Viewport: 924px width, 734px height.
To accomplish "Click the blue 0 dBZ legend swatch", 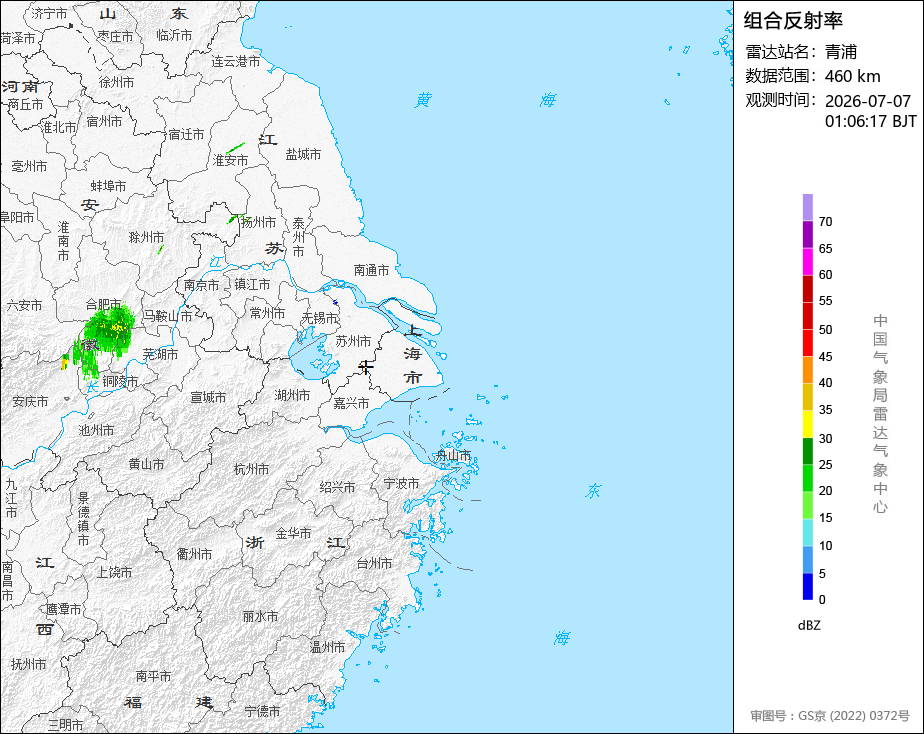I will (808, 587).
